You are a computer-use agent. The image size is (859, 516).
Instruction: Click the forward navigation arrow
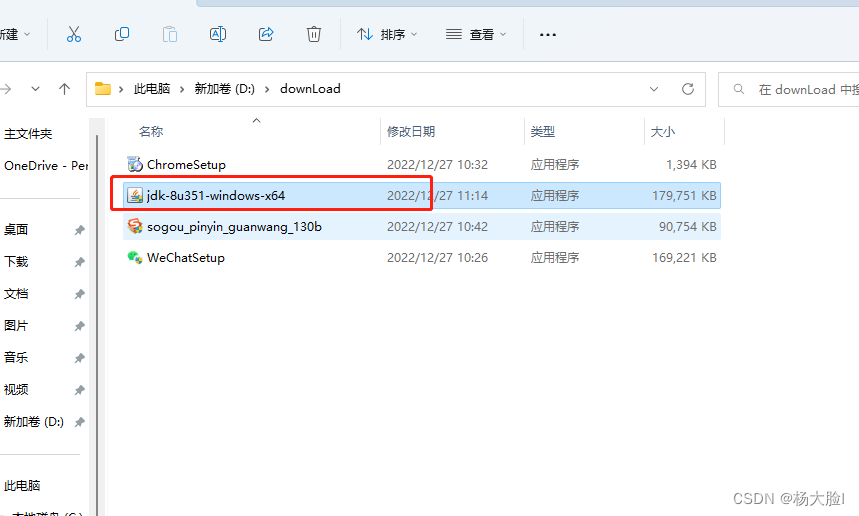click(x=5, y=89)
